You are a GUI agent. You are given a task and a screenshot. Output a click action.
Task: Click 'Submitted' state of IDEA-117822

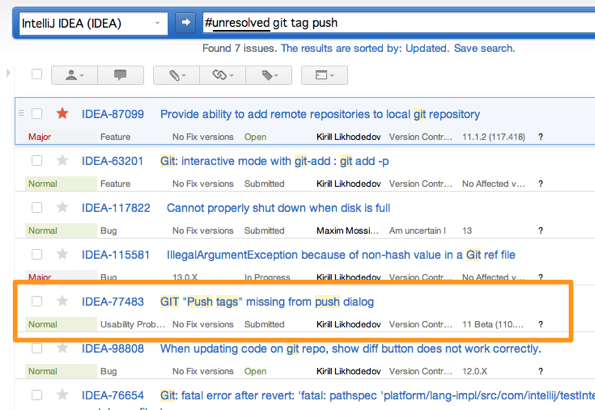pos(264,231)
